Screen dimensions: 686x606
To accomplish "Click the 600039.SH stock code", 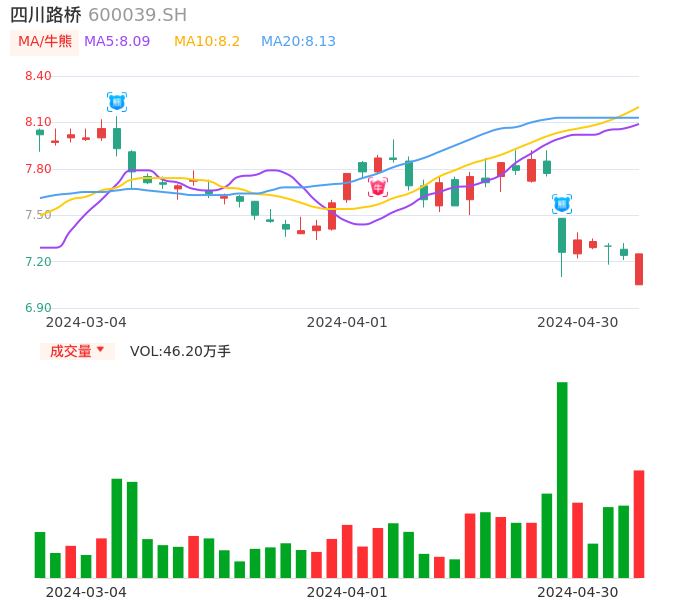I will 138,15.
